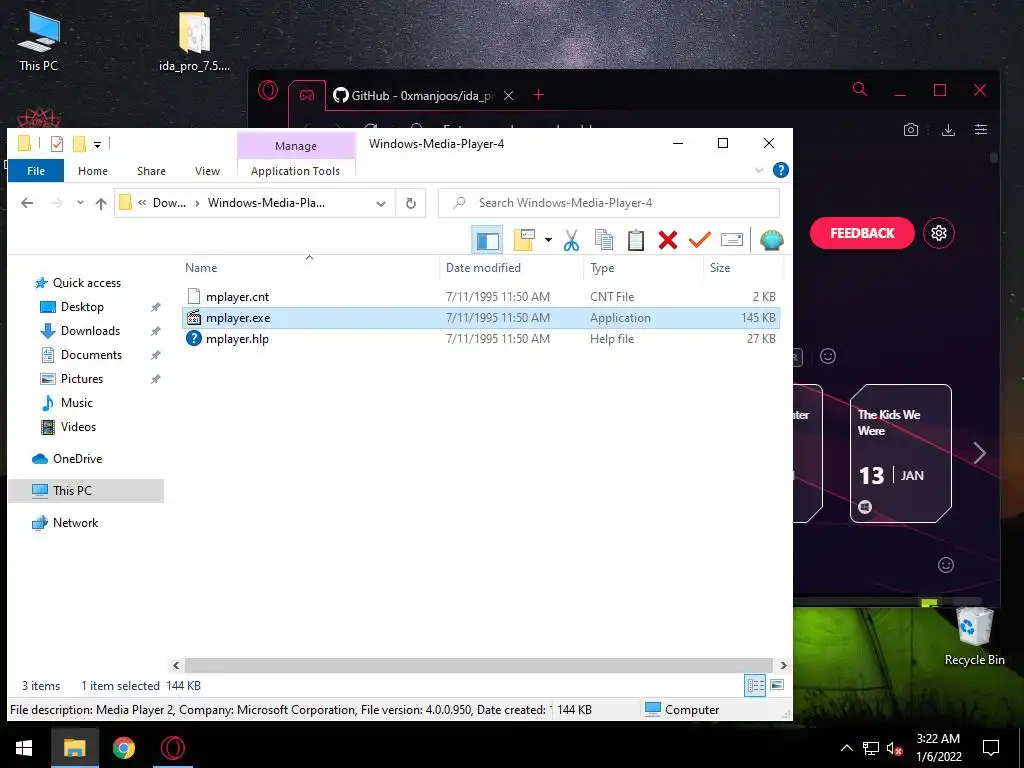Click Opera's search tabs magnifier icon

coord(860,89)
